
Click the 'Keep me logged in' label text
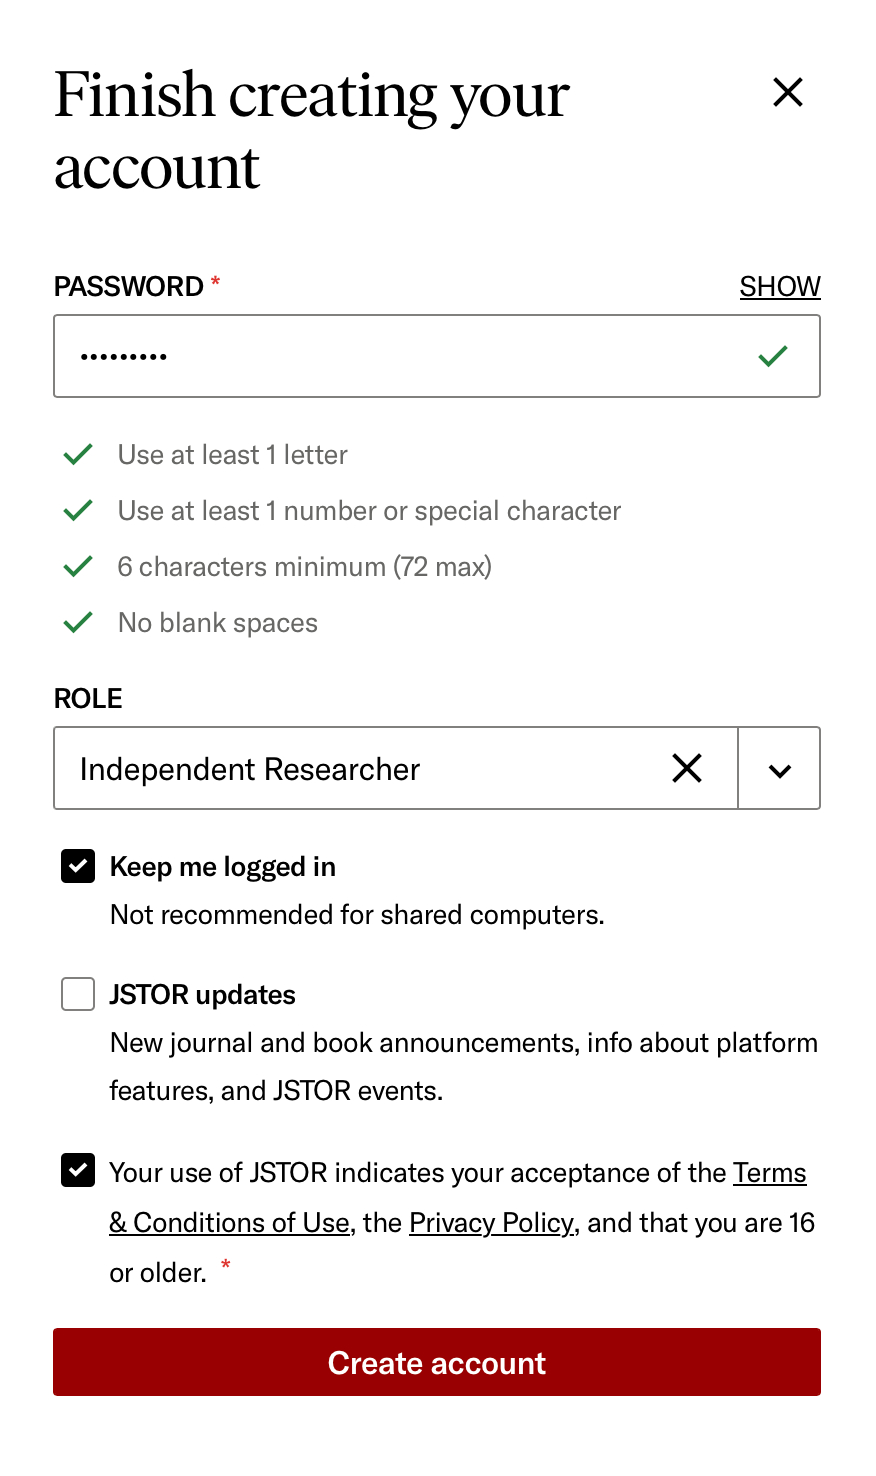(223, 867)
